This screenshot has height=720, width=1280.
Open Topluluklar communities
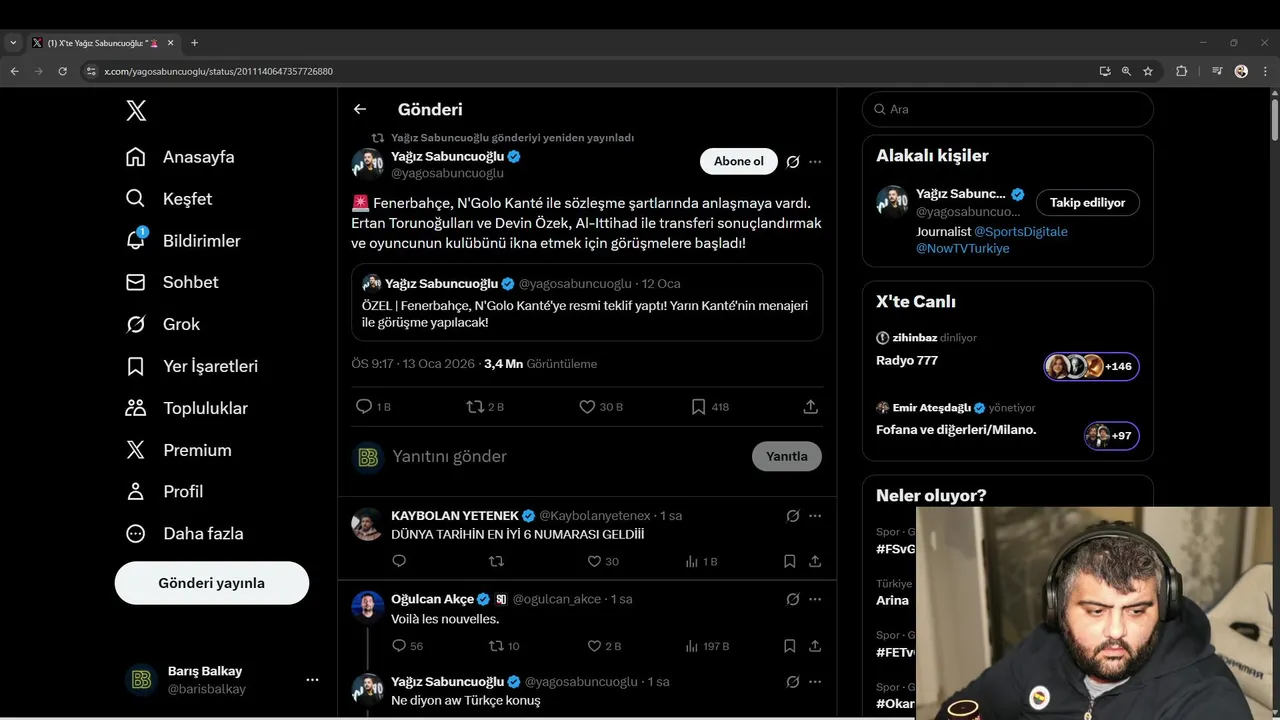187,408
